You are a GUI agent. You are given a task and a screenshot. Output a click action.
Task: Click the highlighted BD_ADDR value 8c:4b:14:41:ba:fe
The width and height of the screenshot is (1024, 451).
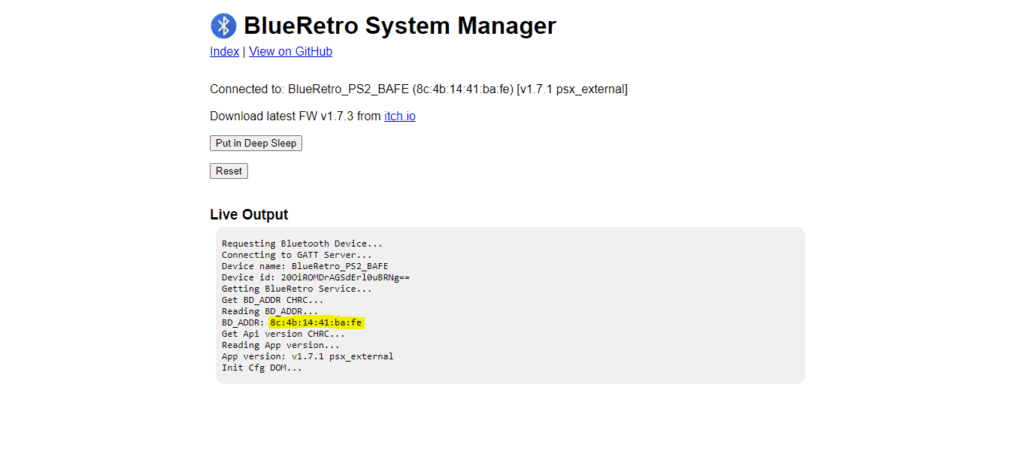[316, 323]
